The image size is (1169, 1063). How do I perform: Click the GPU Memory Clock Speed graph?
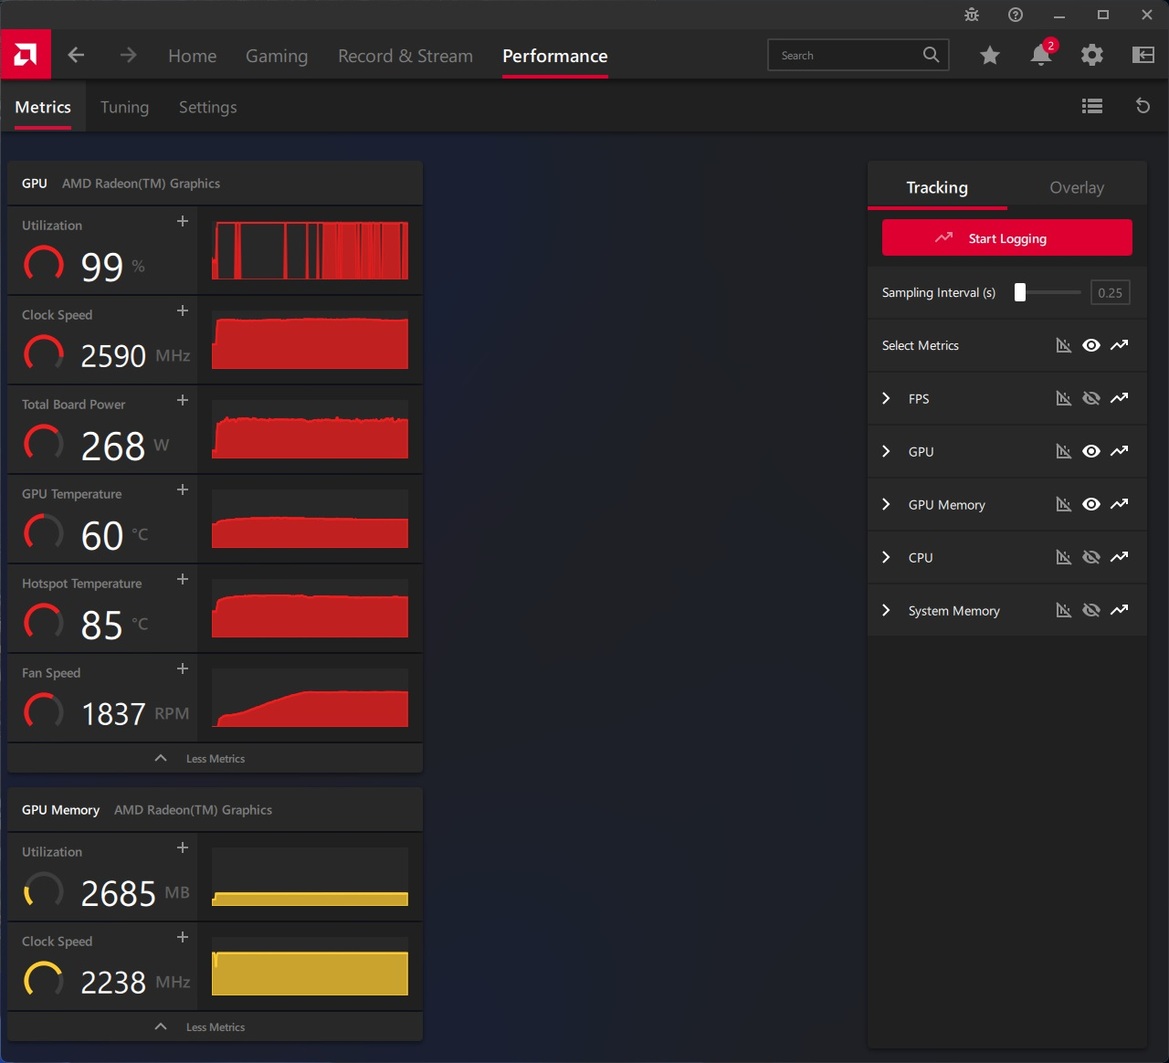[309, 966]
